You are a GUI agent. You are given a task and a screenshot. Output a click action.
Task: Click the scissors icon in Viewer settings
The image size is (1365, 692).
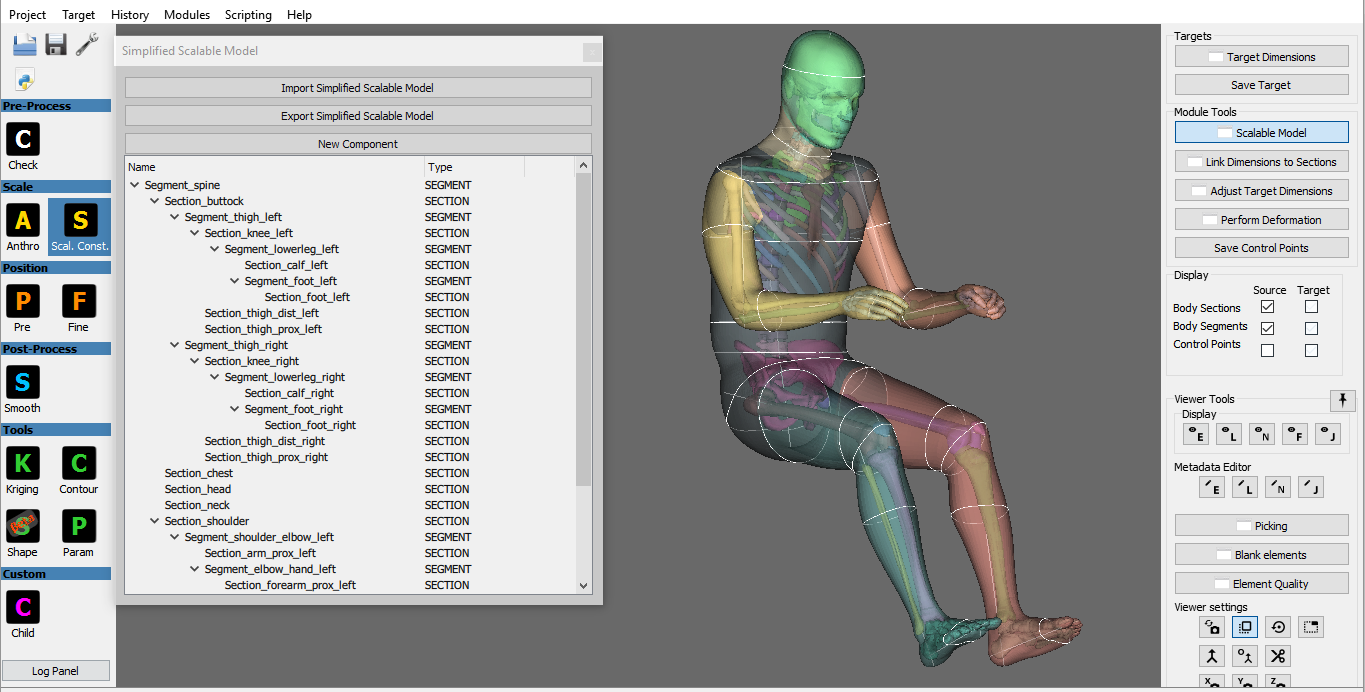pos(1278,656)
